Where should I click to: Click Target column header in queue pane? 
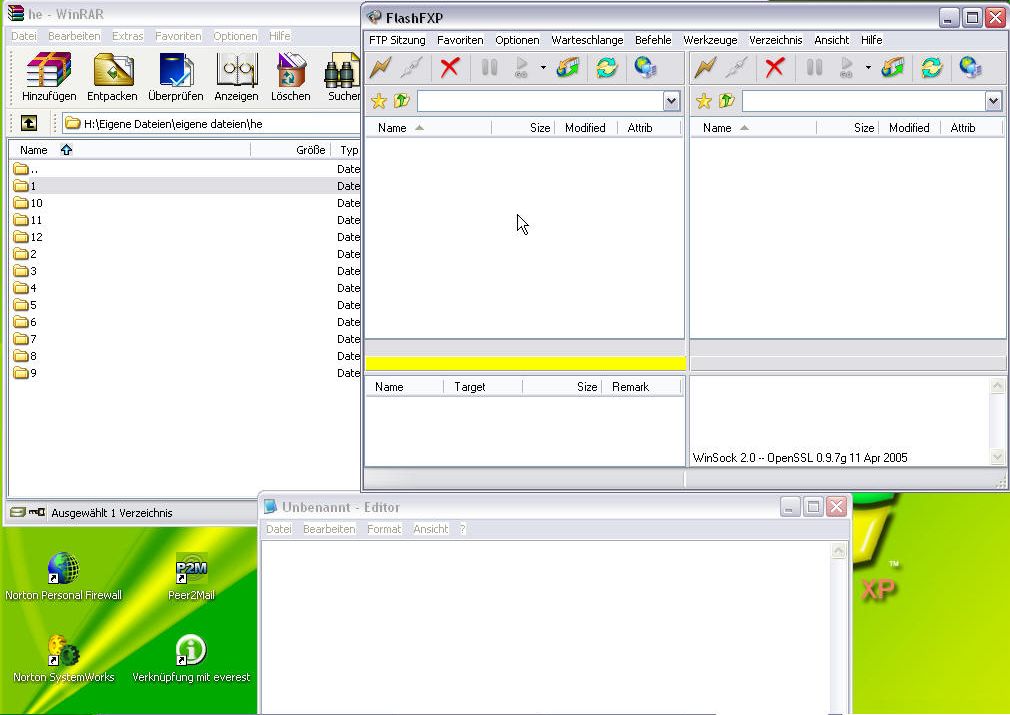coord(482,386)
